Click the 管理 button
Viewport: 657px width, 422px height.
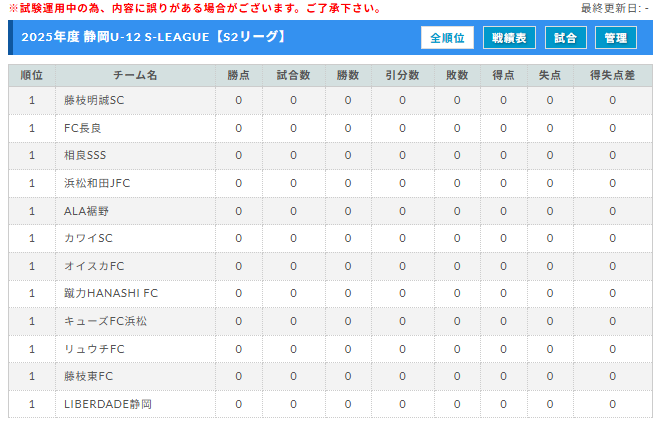pyautogui.click(x=616, y=38)
